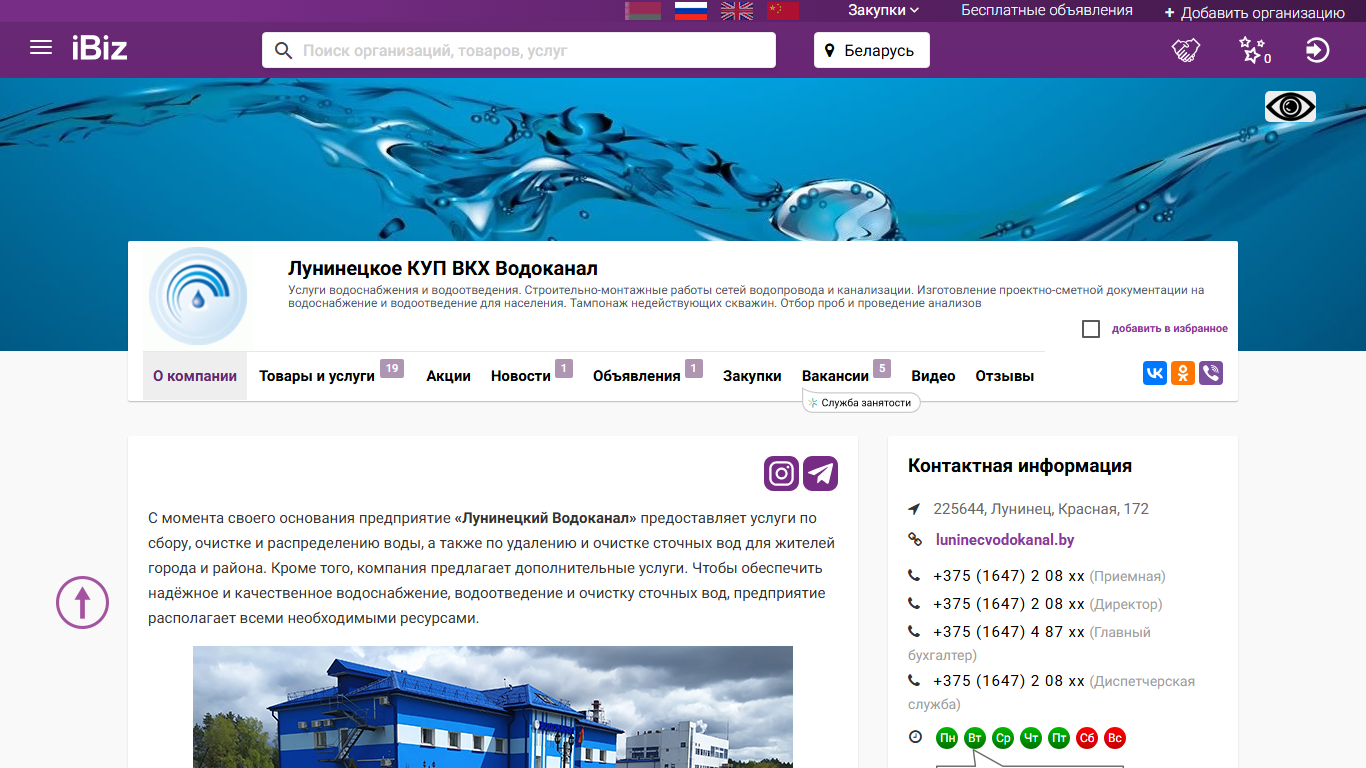Switch to the Акции tab
The image size is (1366, 768).
(448, 376)
